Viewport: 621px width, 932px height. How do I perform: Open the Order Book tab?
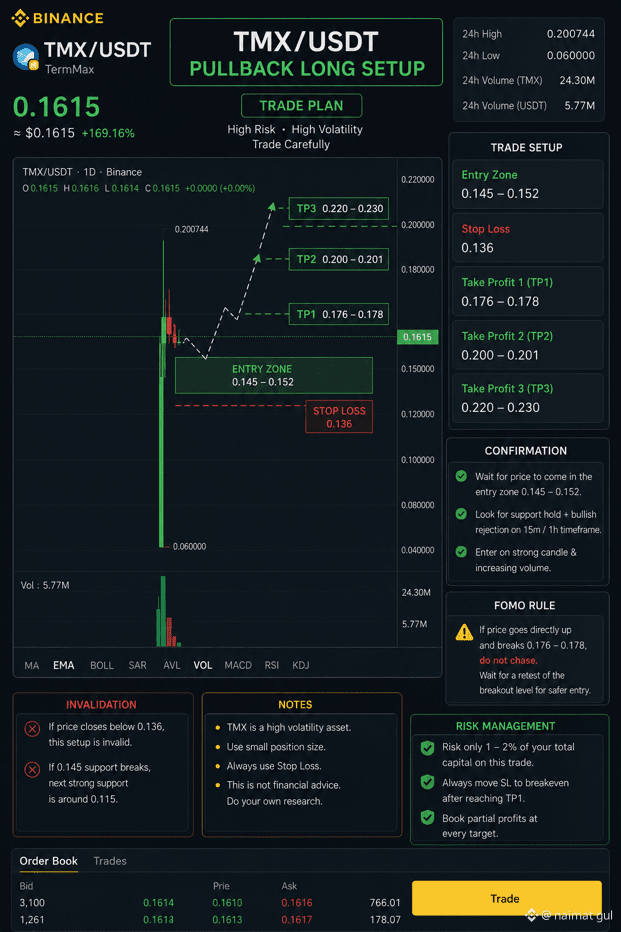(49, 861)
